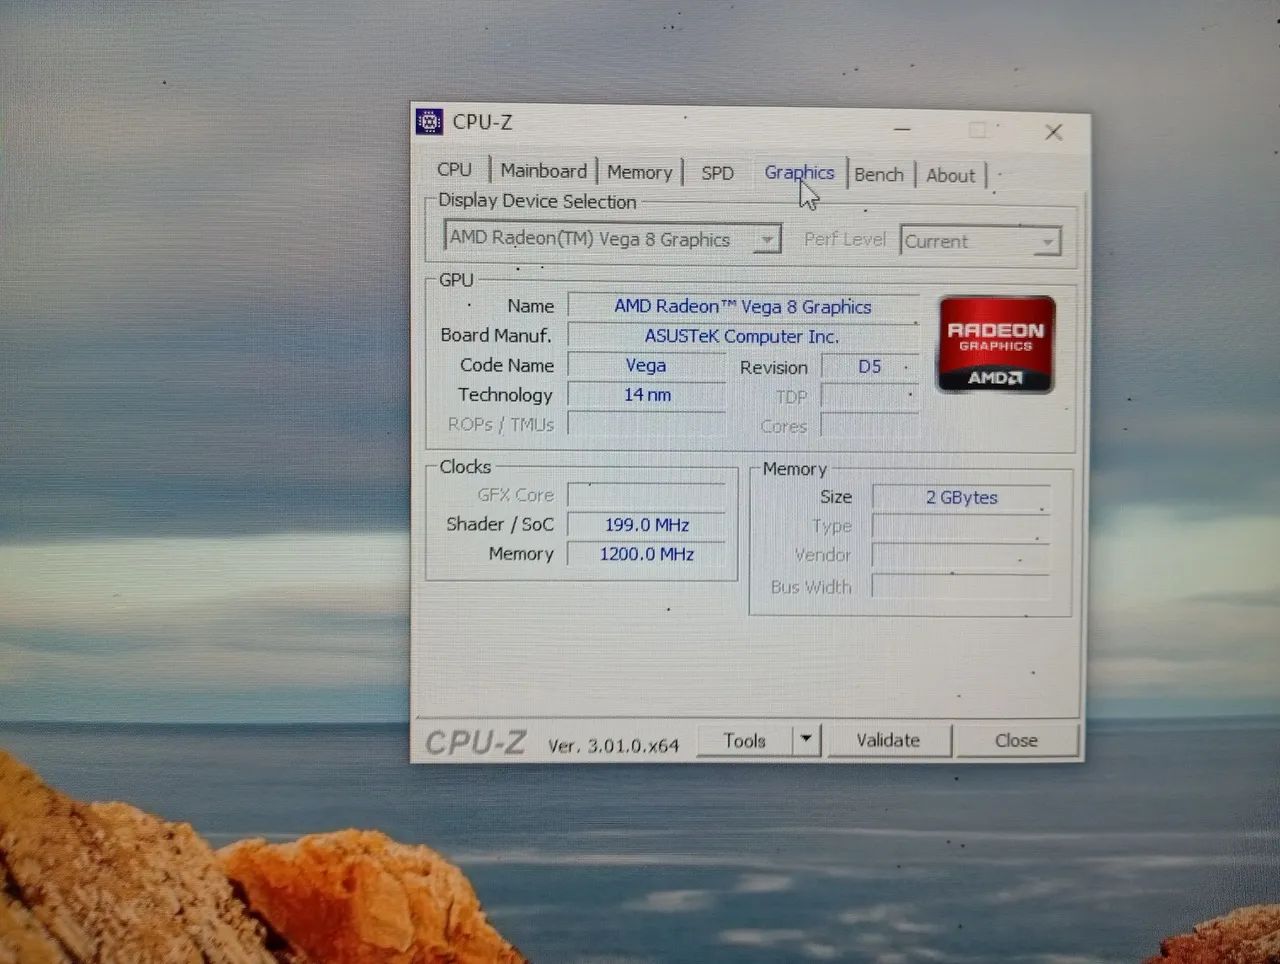
Task: Click the empty Cores field
Action: pos(869,426)
